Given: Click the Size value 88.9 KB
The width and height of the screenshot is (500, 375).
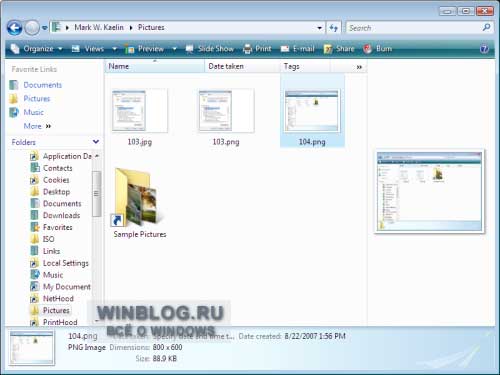Looking at the screenshot, I should point(165,359).
